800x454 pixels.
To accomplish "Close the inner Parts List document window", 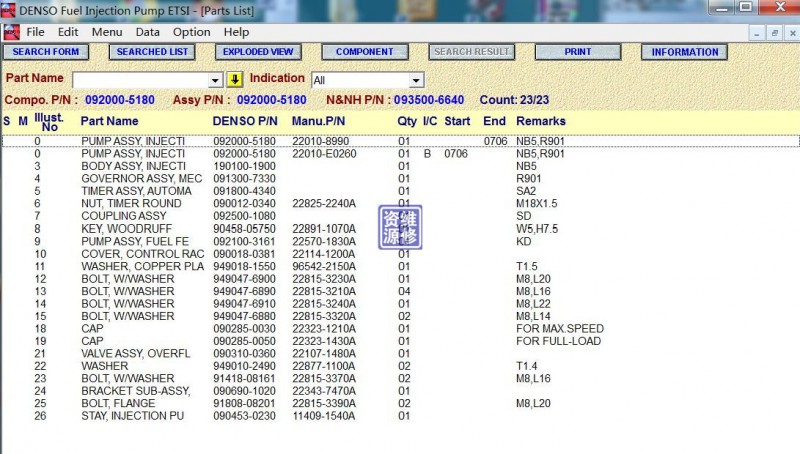I will point(792,34).
